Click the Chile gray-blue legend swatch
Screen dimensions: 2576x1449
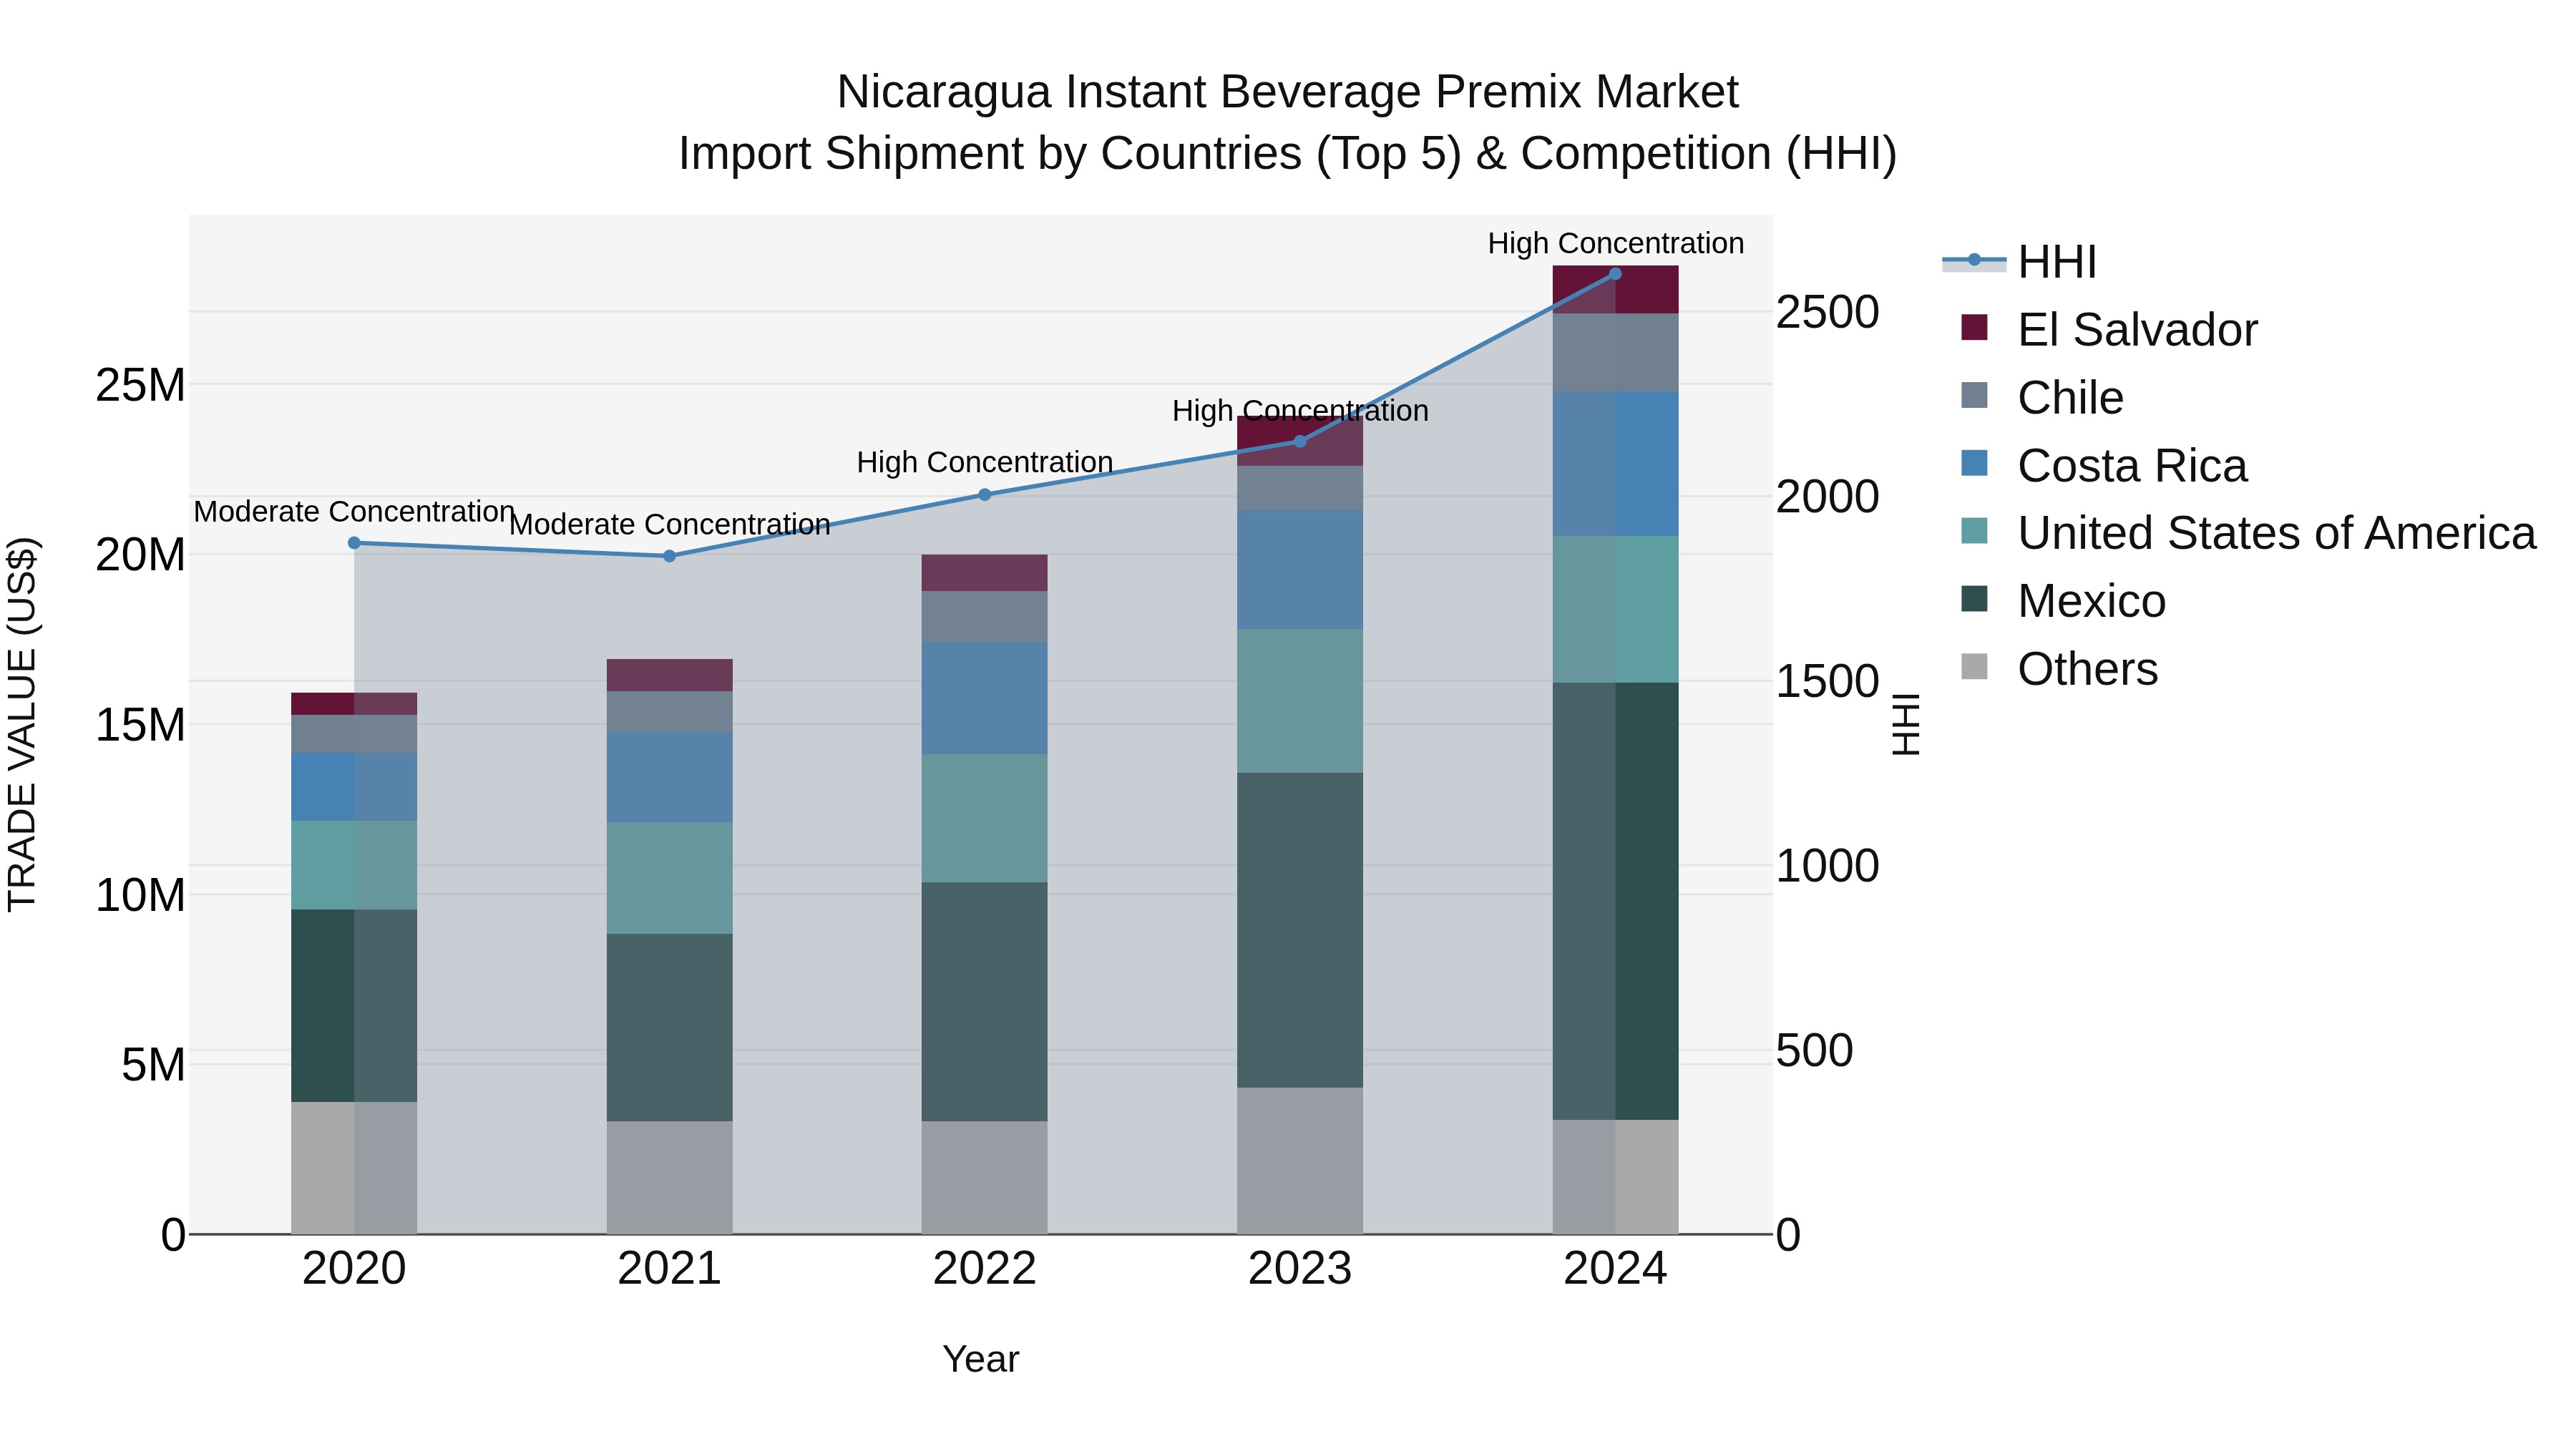tap(1974, 395)
